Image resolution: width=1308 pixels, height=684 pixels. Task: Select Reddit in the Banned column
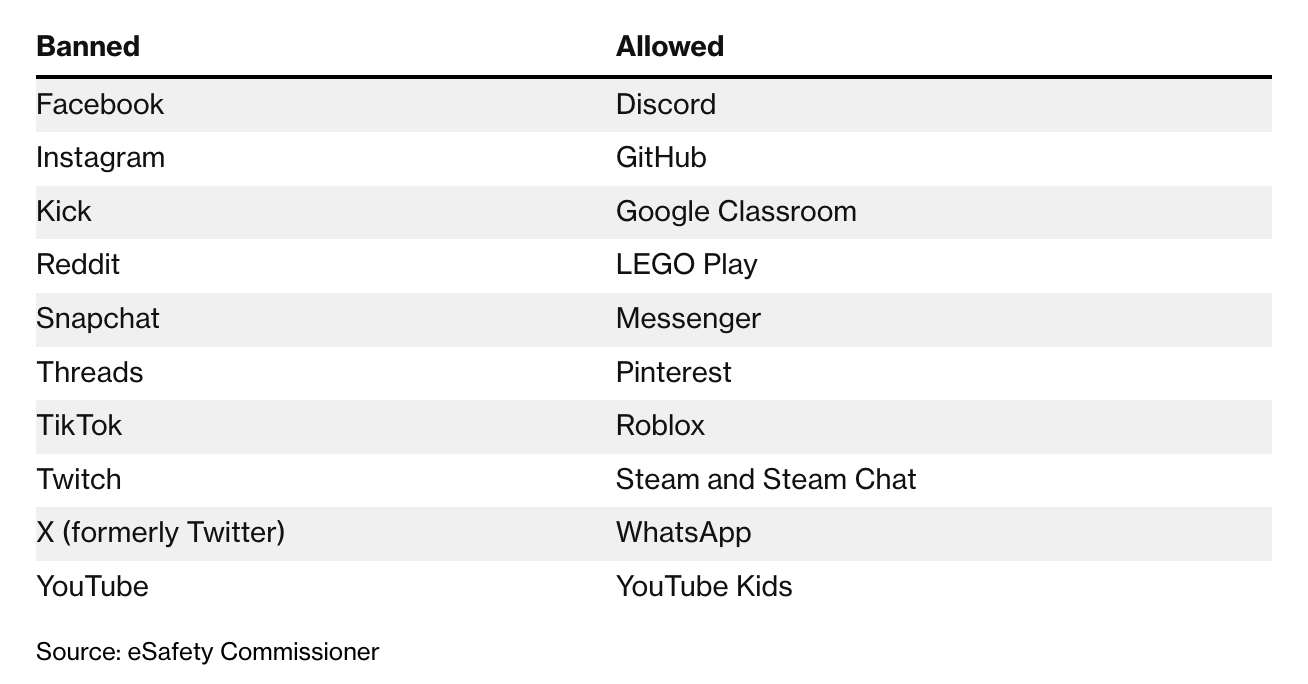click(x=78, y=265)
